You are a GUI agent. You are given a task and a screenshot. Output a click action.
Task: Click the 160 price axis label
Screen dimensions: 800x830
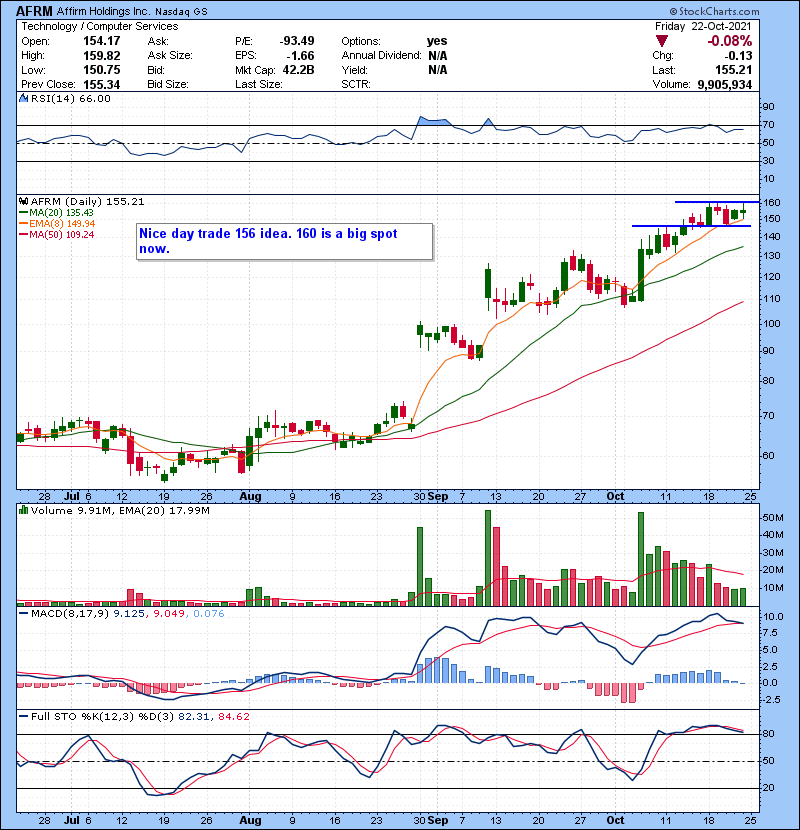coord(772,202)
